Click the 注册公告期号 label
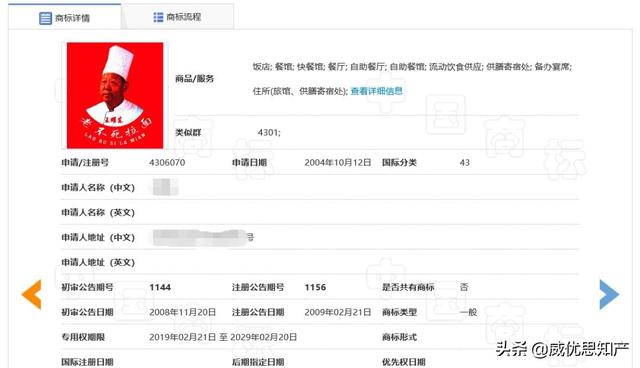This screenshot has height=368, width=640. pyautogui.click(x=258, y=287)
